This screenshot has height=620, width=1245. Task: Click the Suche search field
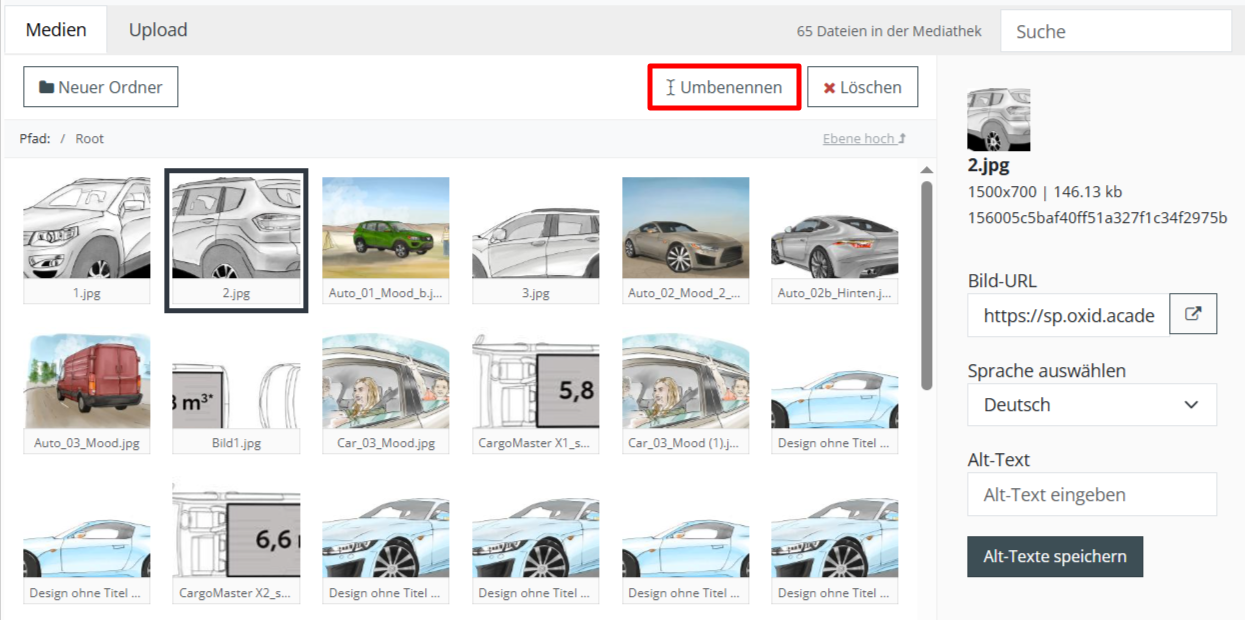1115,31
